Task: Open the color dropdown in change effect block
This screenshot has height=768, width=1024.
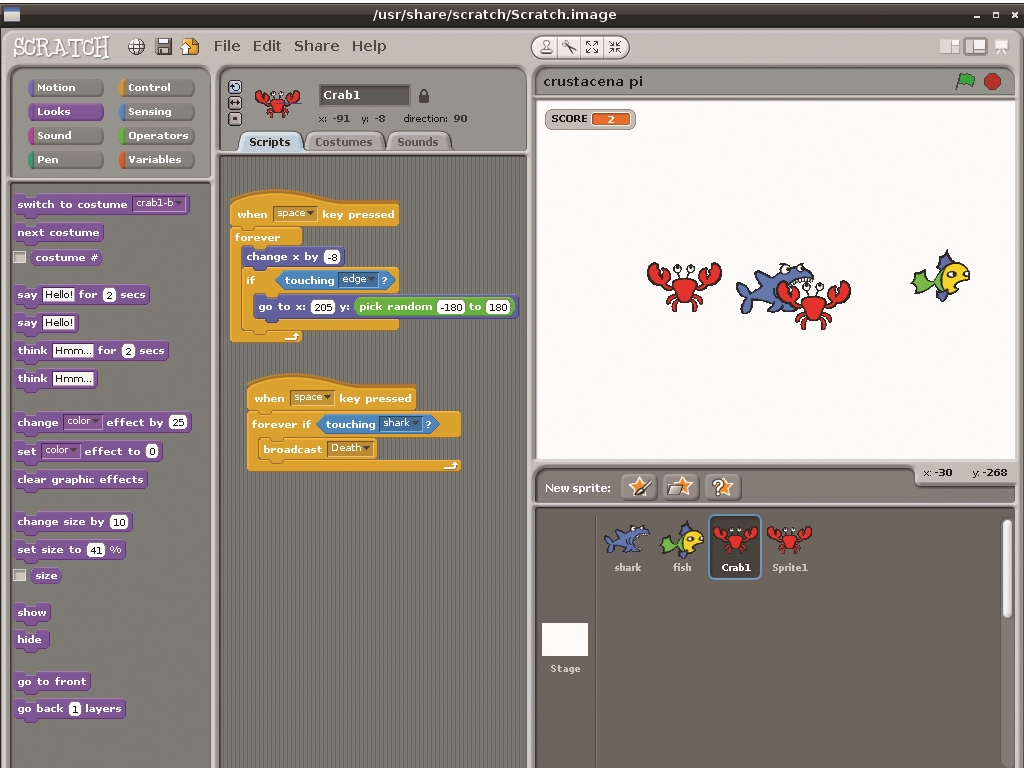Action: click(82, 422)
